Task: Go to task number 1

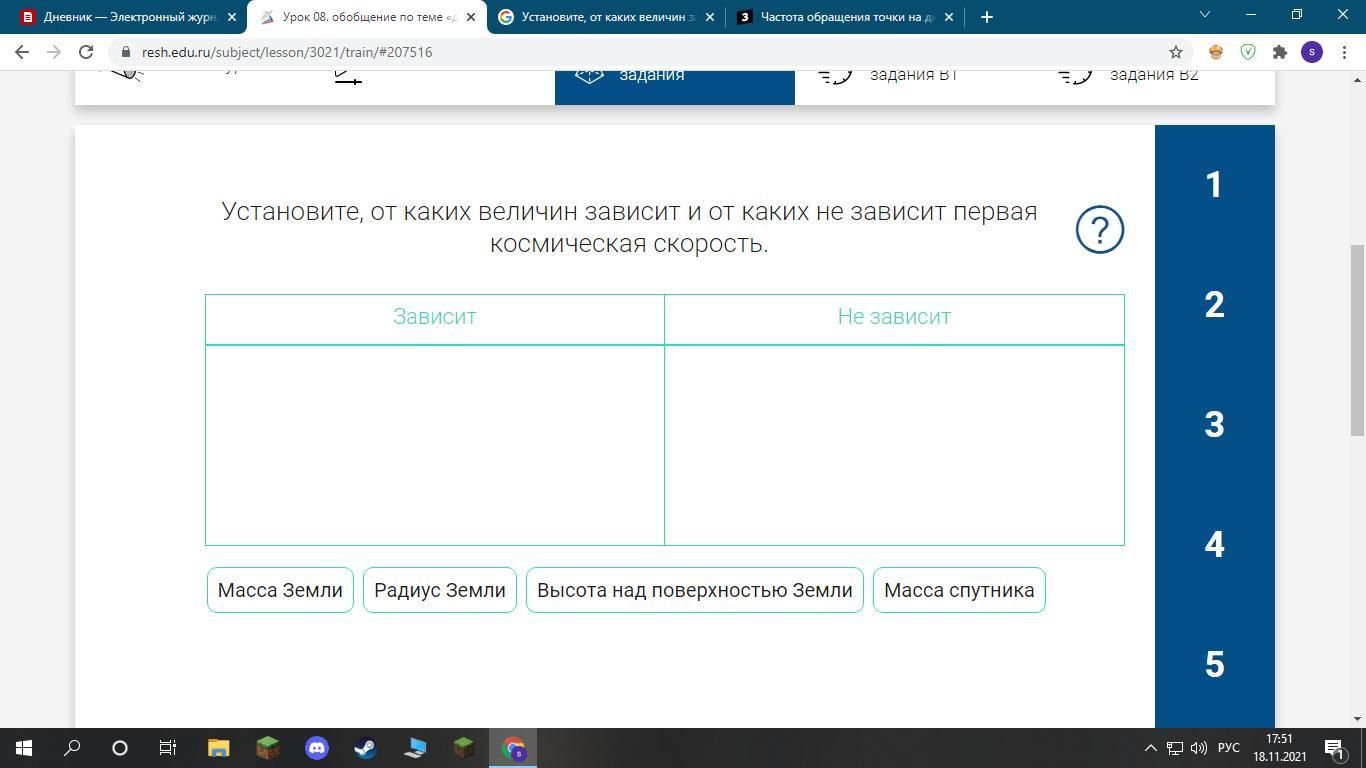Action: [1214, 185]
